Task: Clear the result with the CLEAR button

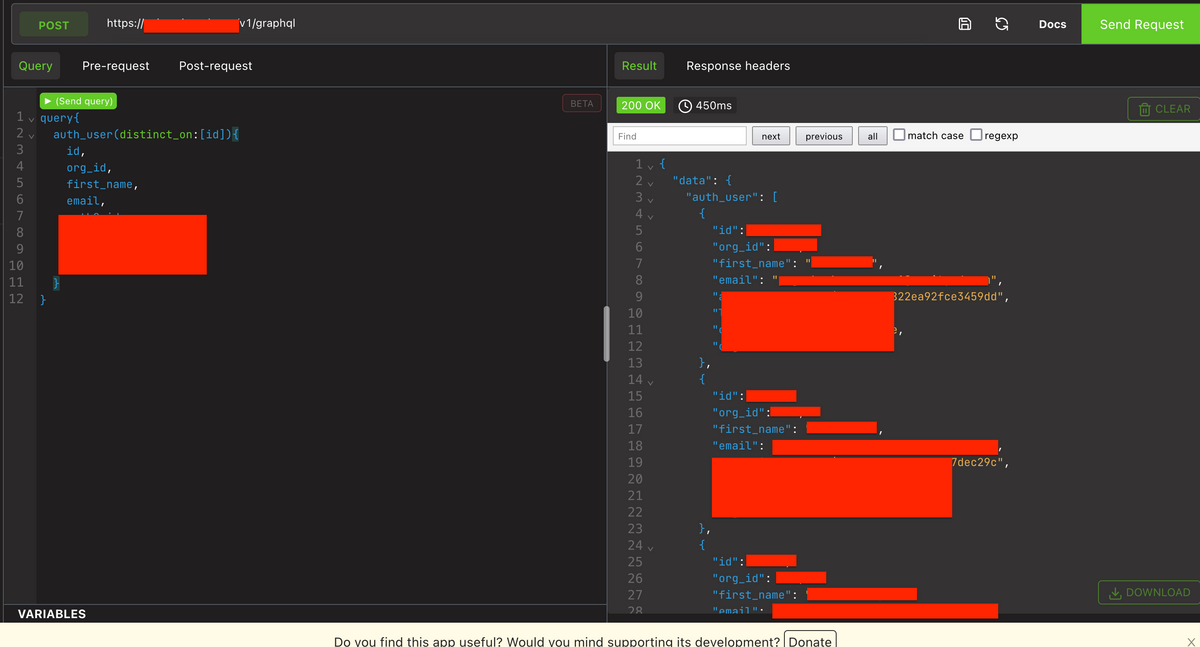Action: pyautogui.click(x=1163, y=109)
